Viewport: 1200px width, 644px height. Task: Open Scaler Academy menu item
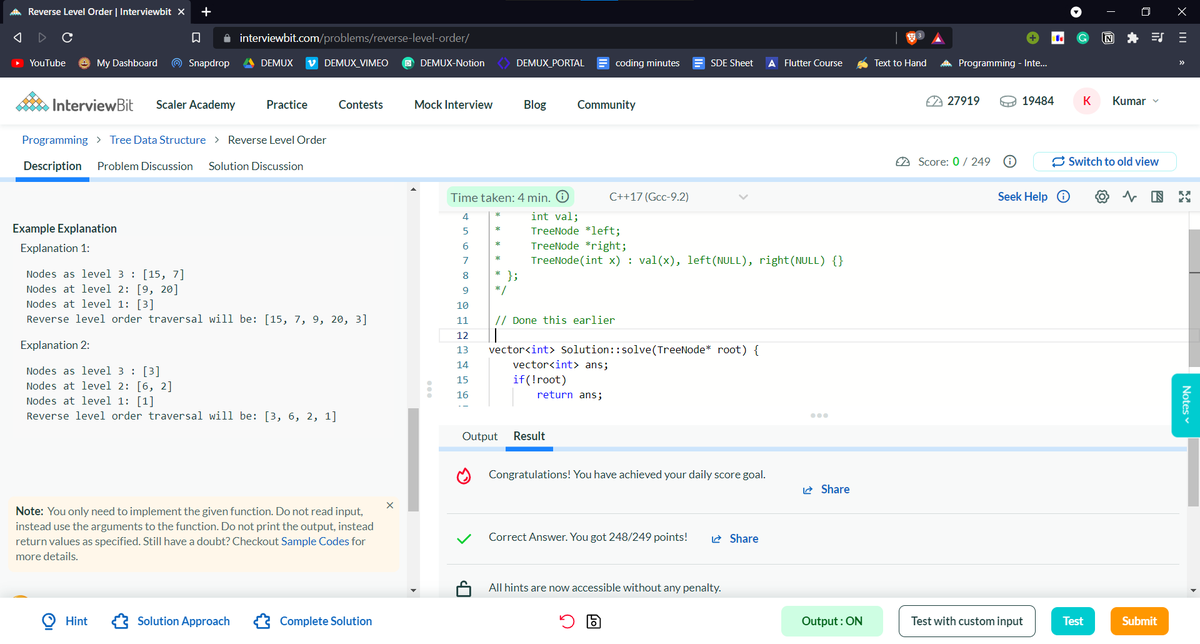coord(195,104)
